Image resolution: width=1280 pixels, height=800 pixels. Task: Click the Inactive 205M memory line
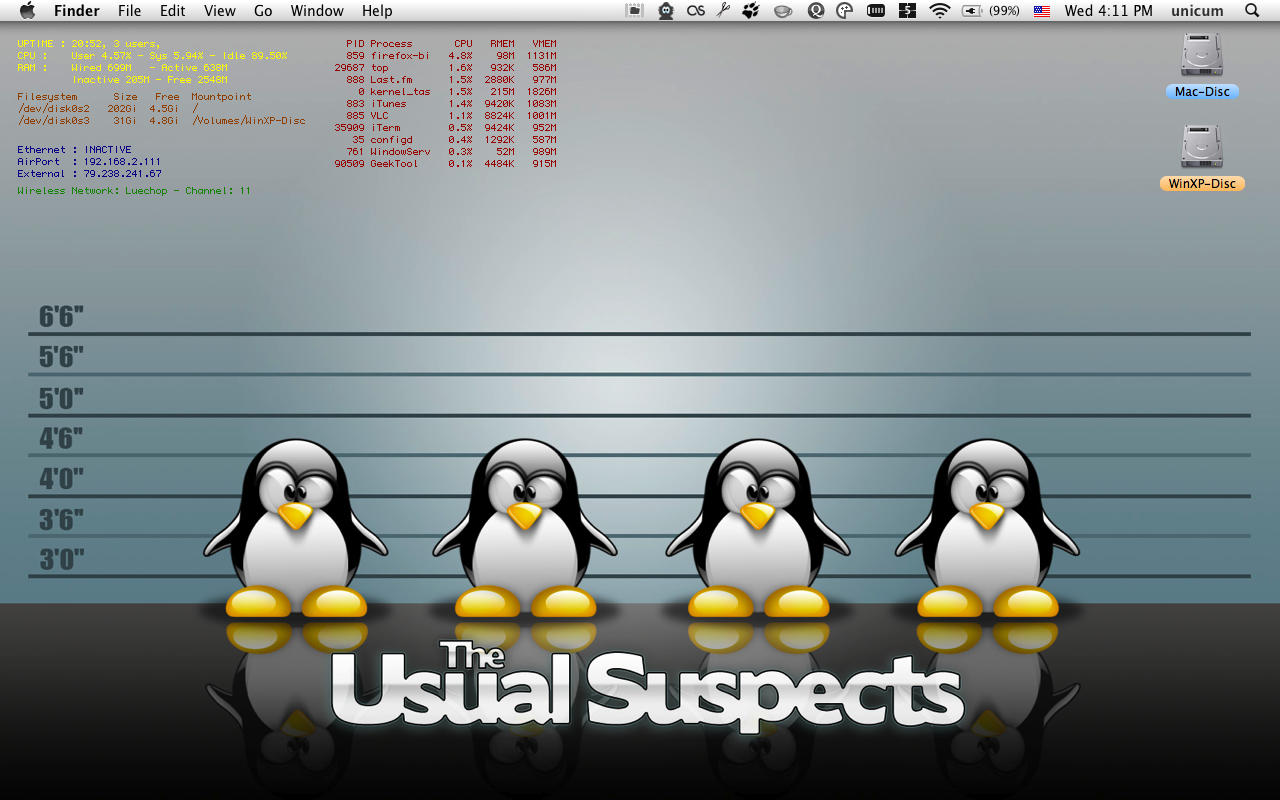point(150,80)
